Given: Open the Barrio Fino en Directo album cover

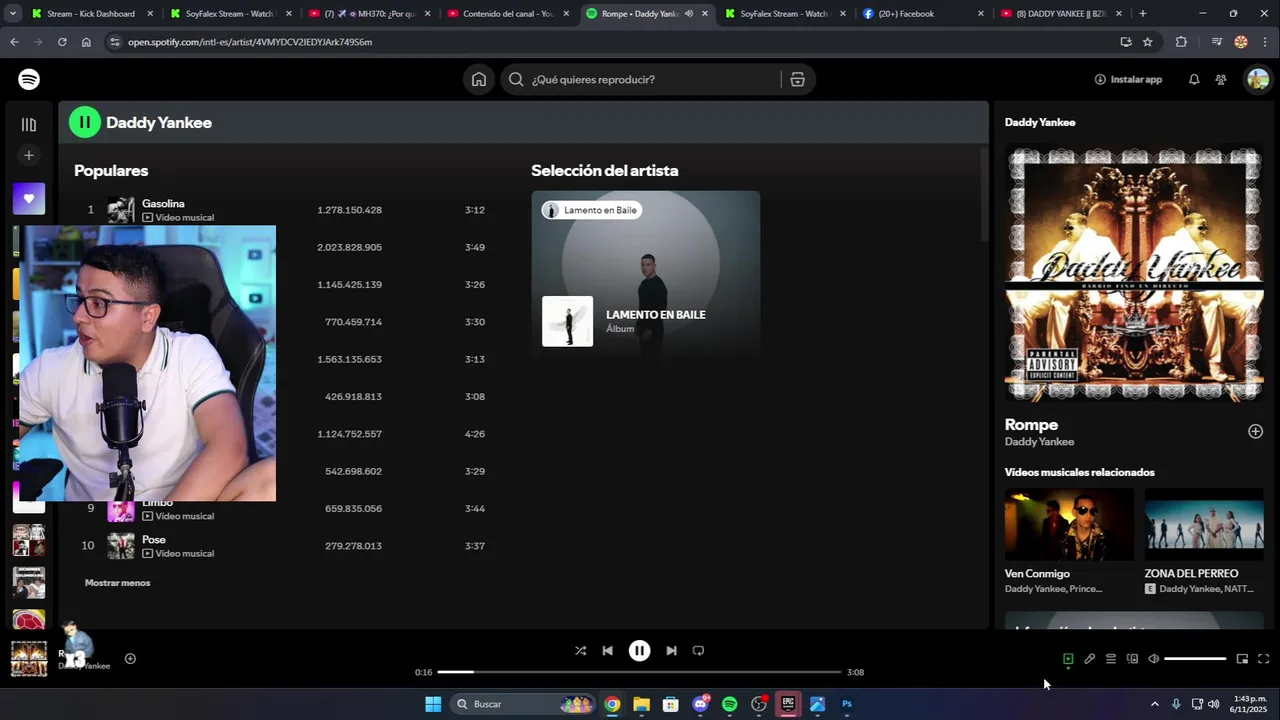Looking at the screenshot, I should tap(1134, 275).
